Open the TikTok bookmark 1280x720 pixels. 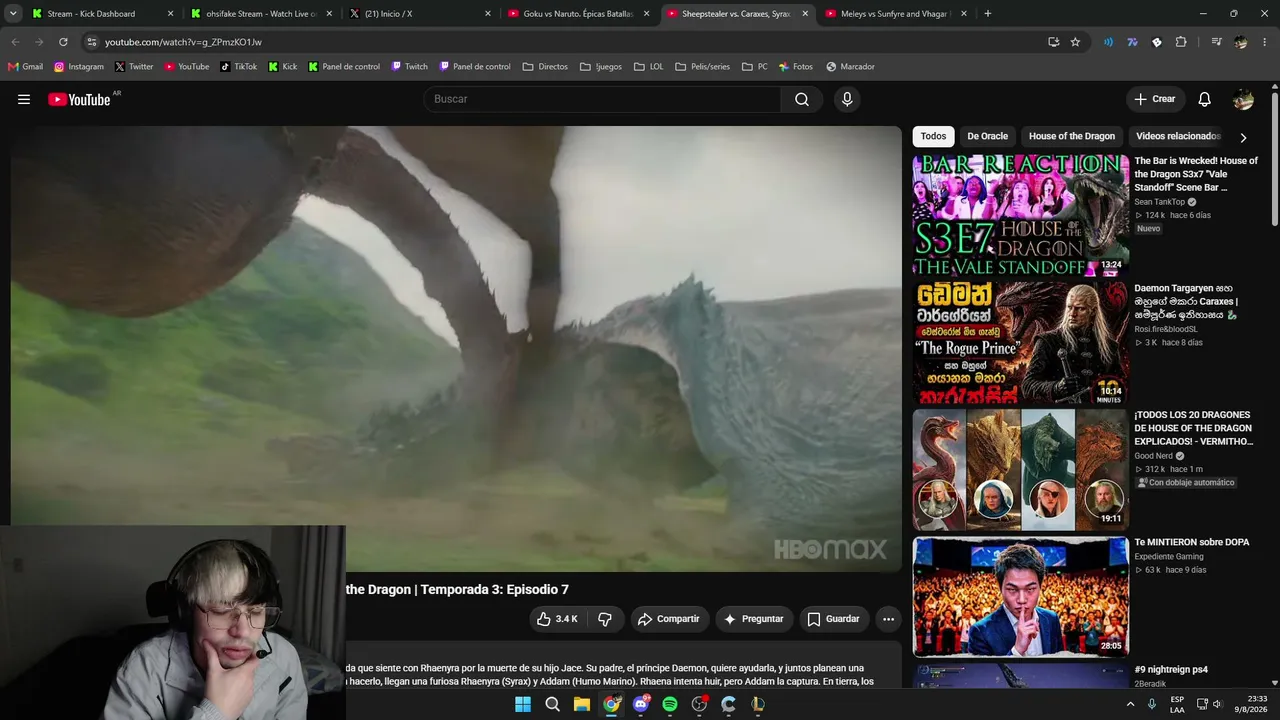click(x=239, y=67)
